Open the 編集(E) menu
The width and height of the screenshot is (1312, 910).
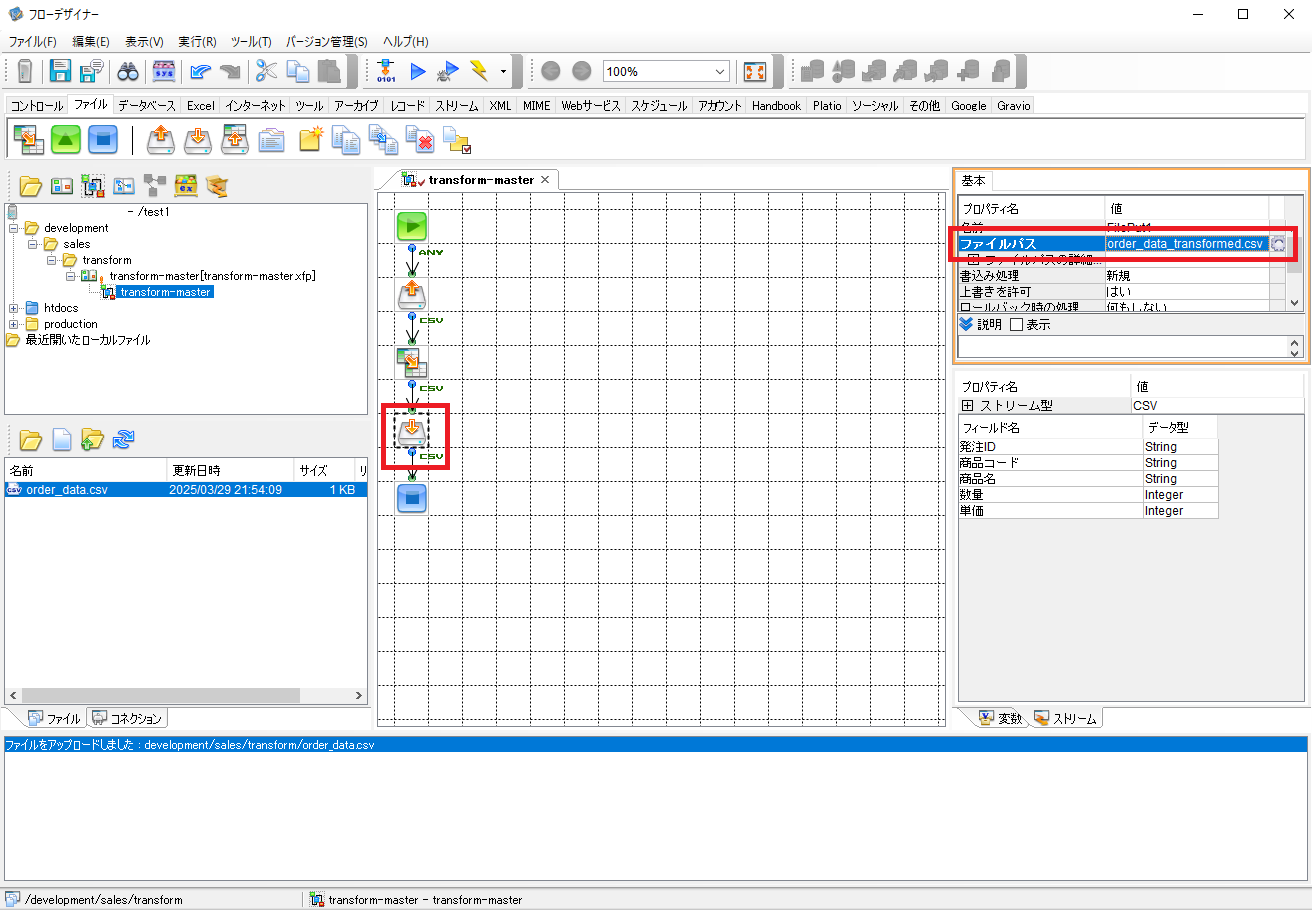tap(91, 42)
